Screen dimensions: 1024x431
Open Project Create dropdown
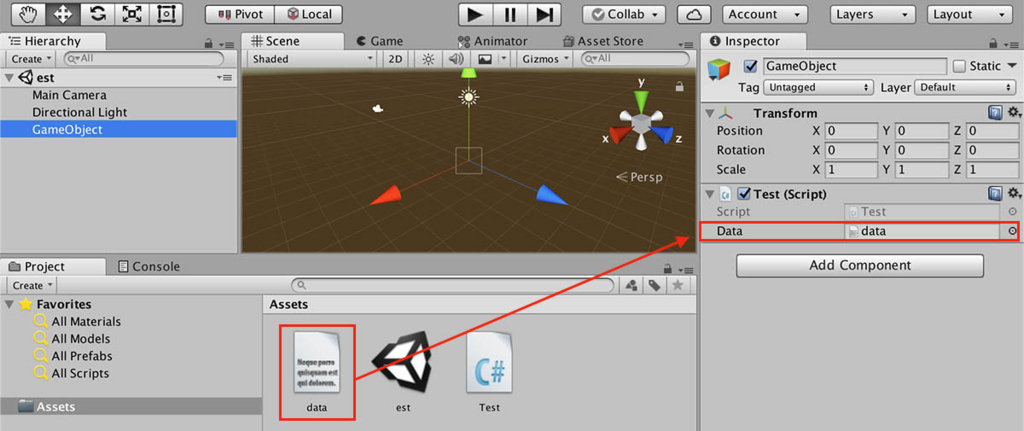coord(31,285)
